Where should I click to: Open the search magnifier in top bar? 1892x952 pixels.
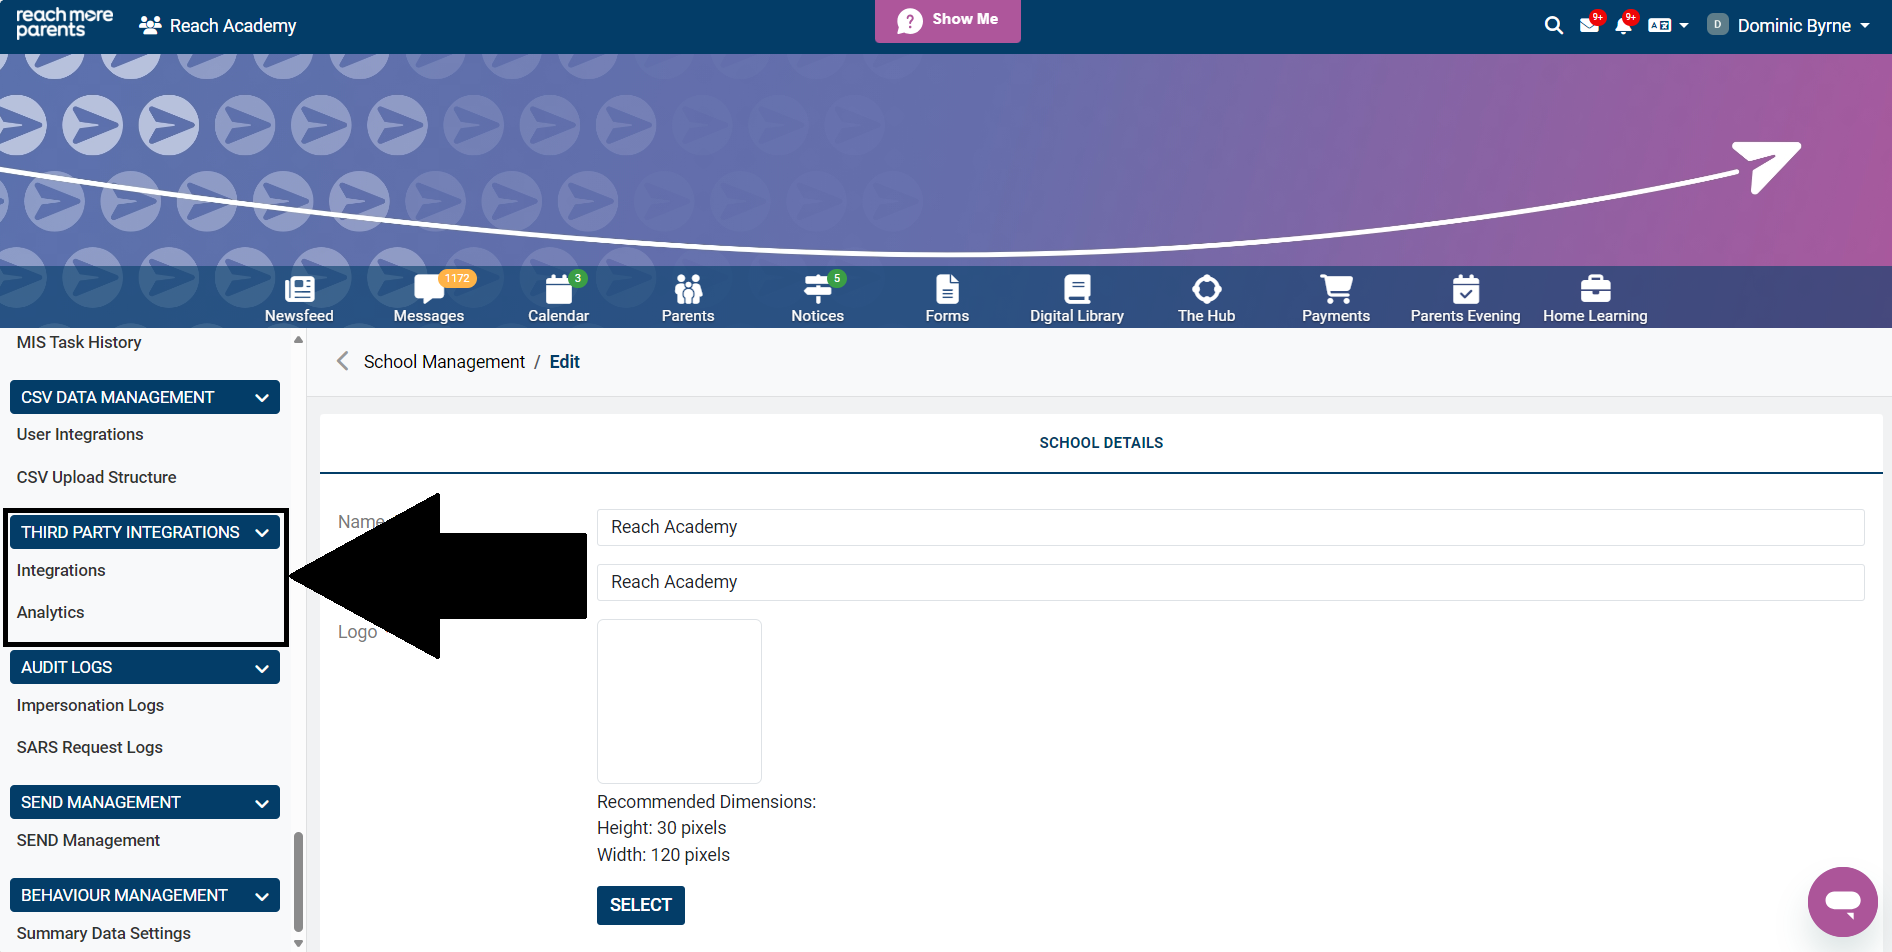1553,26
